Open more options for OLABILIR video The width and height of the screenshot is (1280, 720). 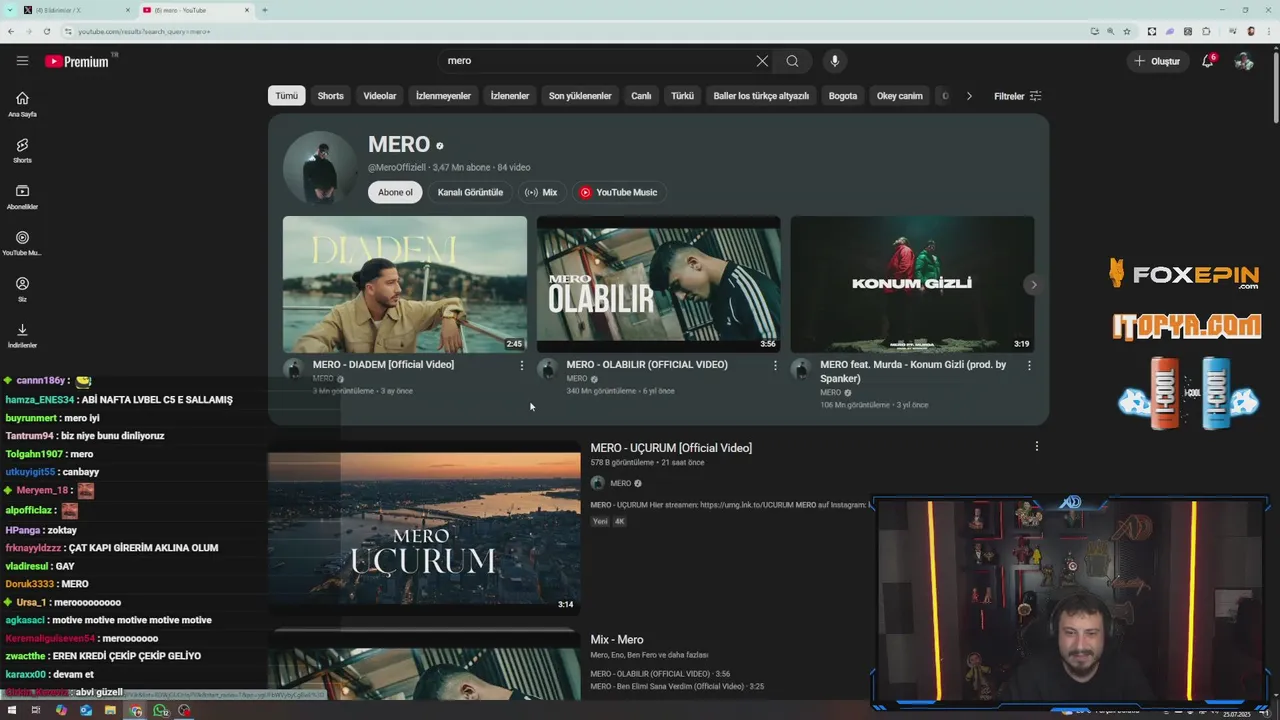[775, 366]
